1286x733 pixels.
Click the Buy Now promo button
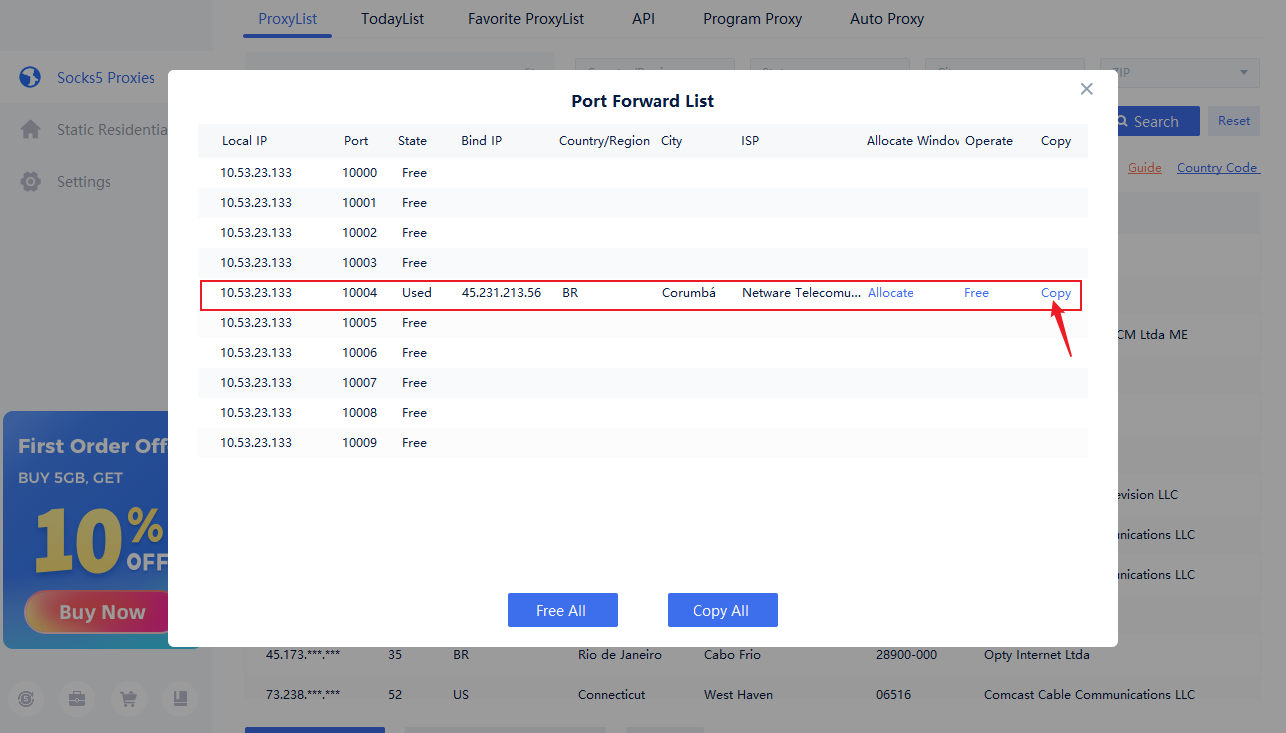click(x=102, y=612)
